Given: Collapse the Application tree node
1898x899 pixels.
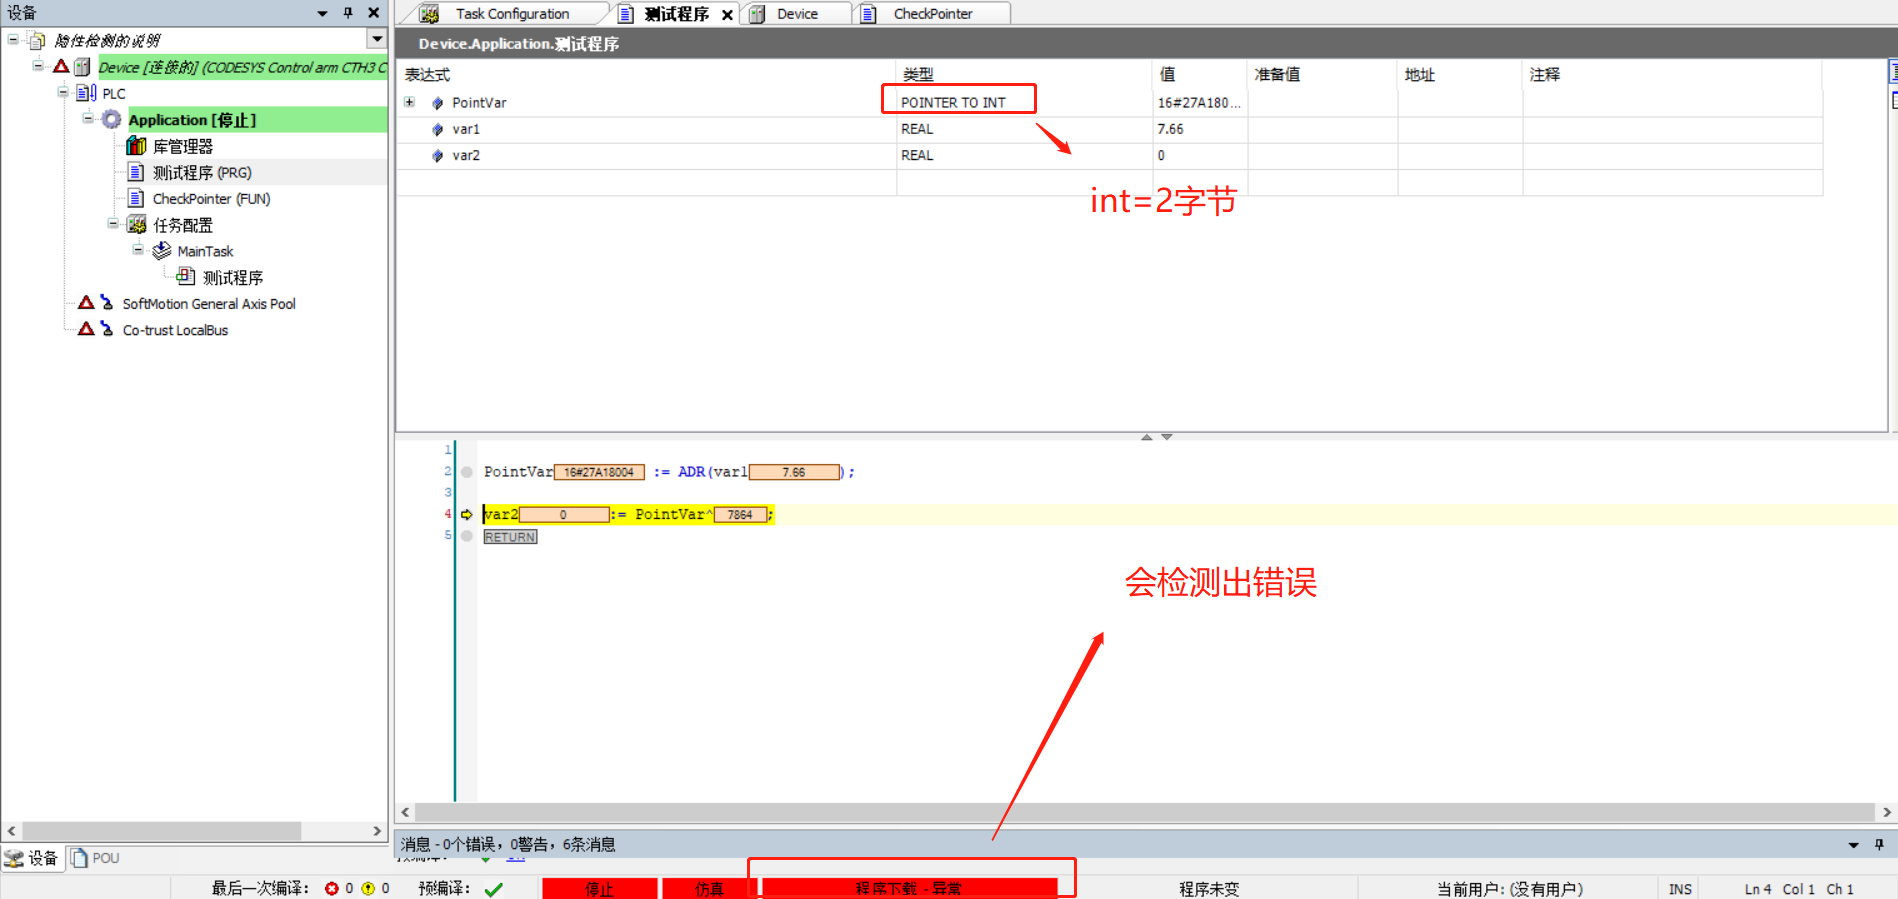Looking at the screenshot, I should pyautogui.click(x=88, y=118).
